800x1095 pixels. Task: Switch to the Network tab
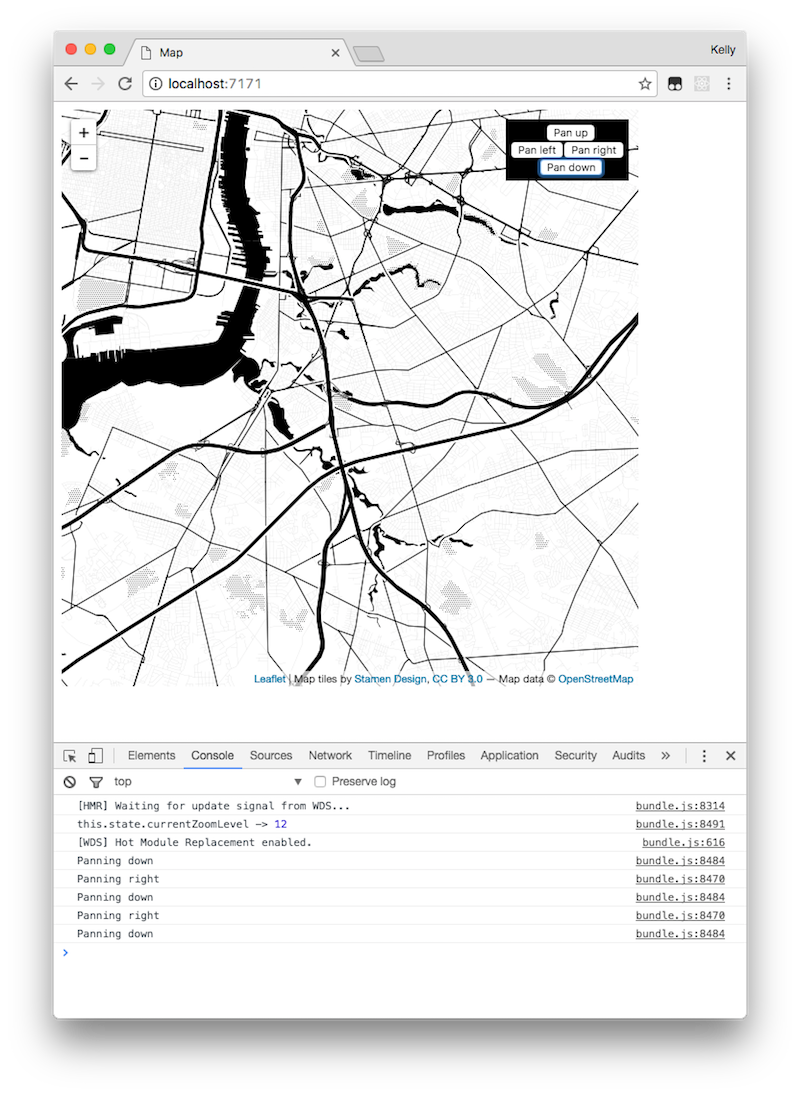(x=330, y=755)
